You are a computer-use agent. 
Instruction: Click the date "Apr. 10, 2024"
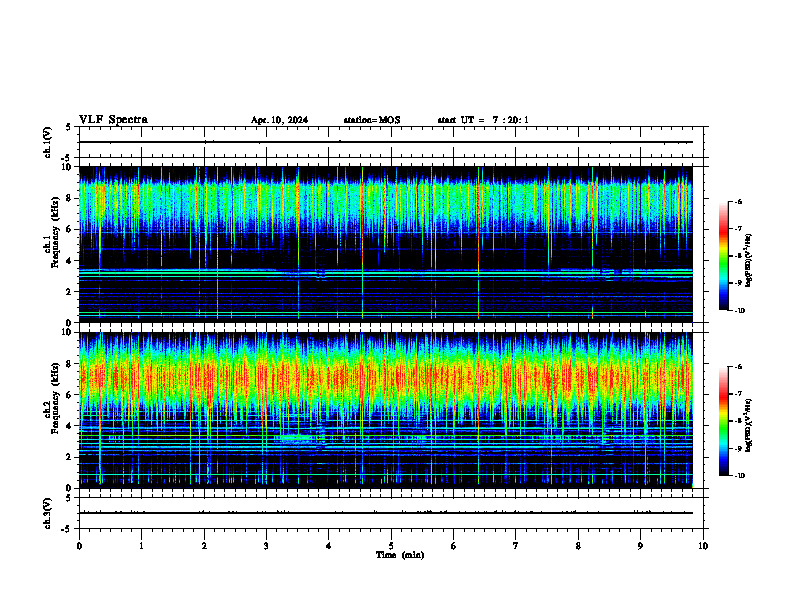coord(279,120)
